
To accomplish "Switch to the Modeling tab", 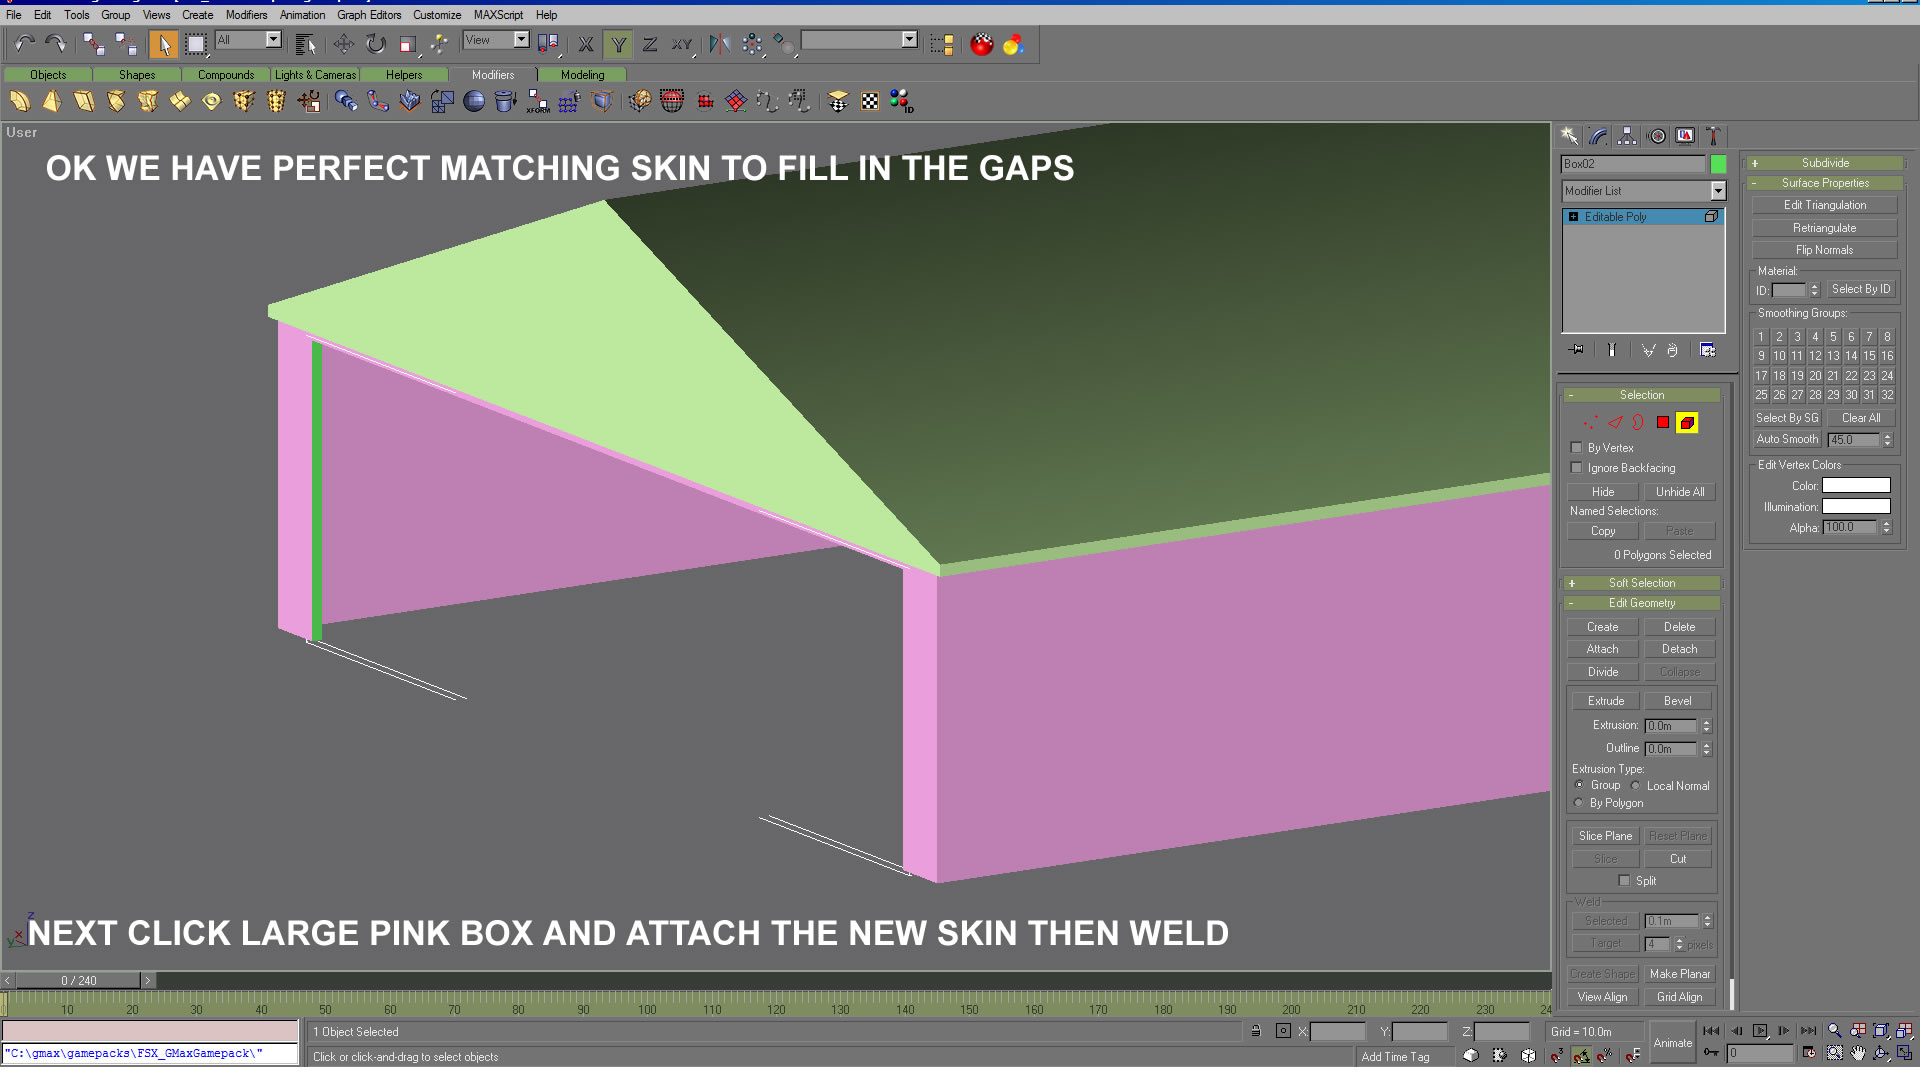I will tap(582, 75).
